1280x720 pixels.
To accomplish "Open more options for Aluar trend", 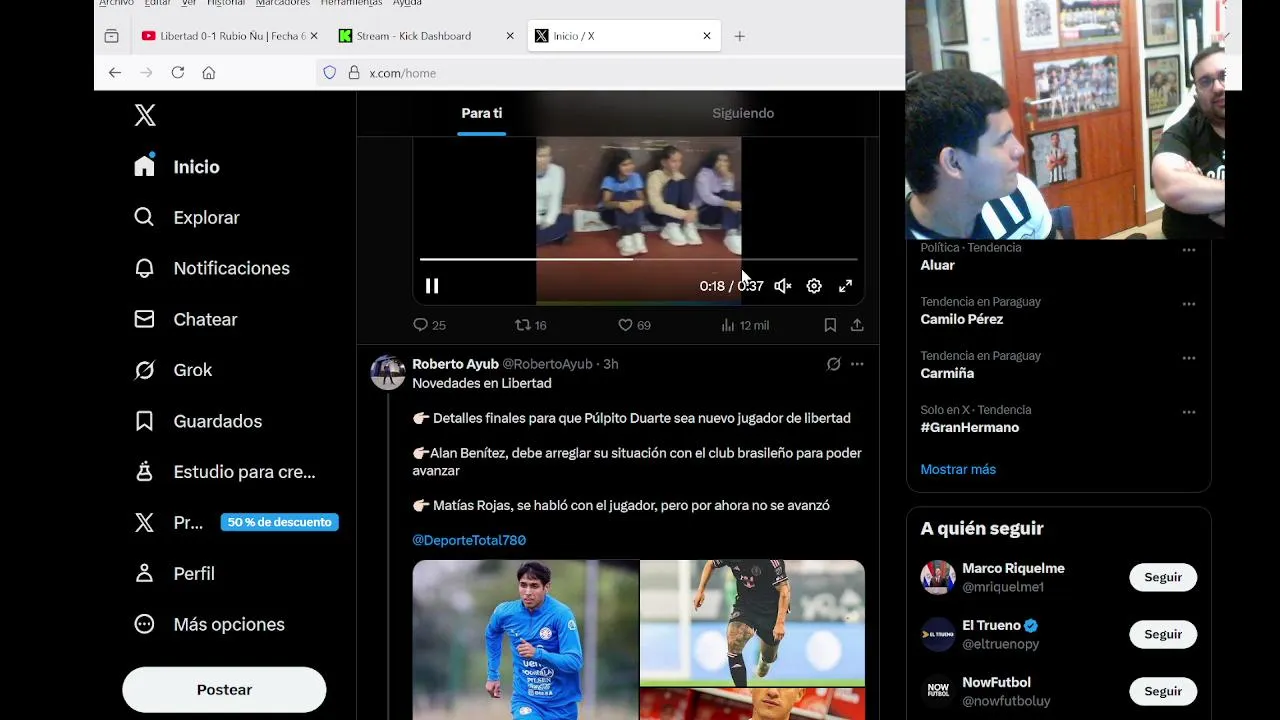I will 1189,250.
